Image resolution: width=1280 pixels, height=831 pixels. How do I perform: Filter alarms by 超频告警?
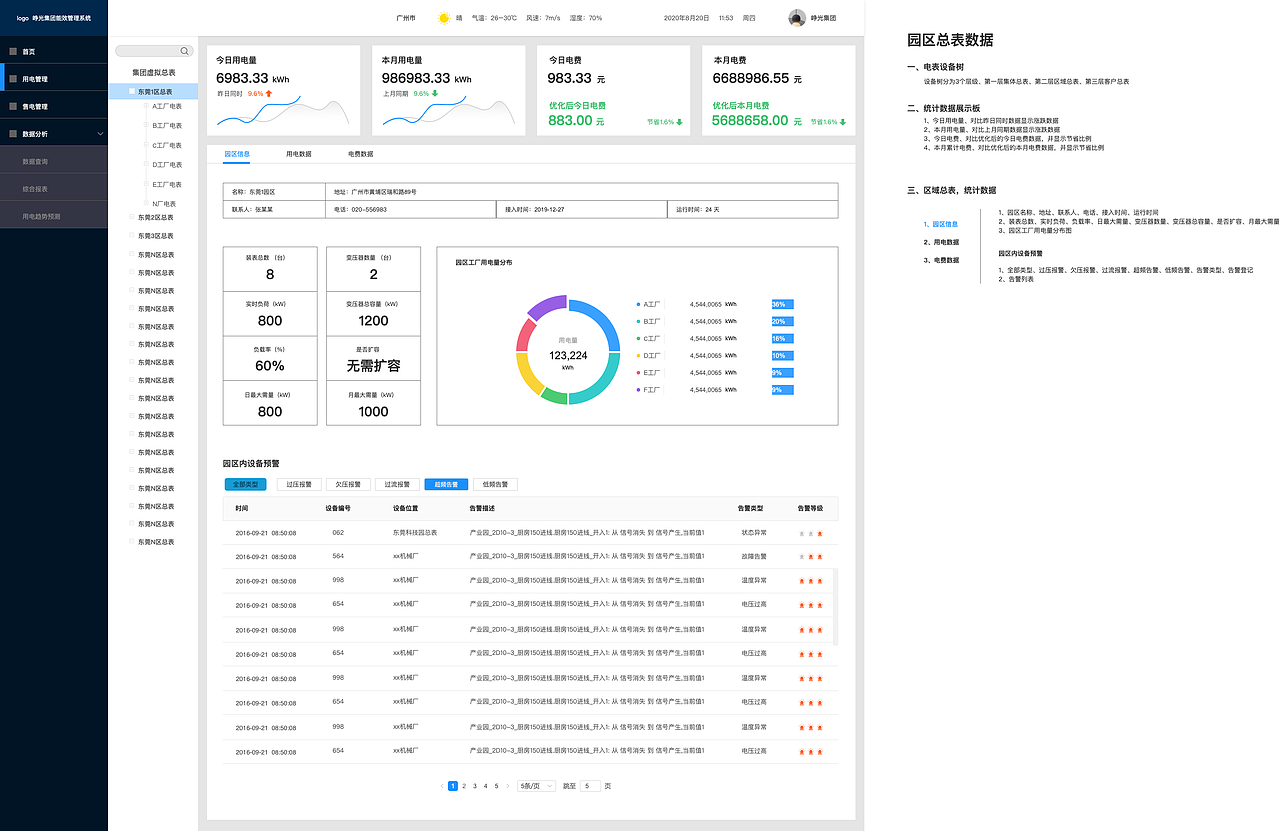point(446,484)
